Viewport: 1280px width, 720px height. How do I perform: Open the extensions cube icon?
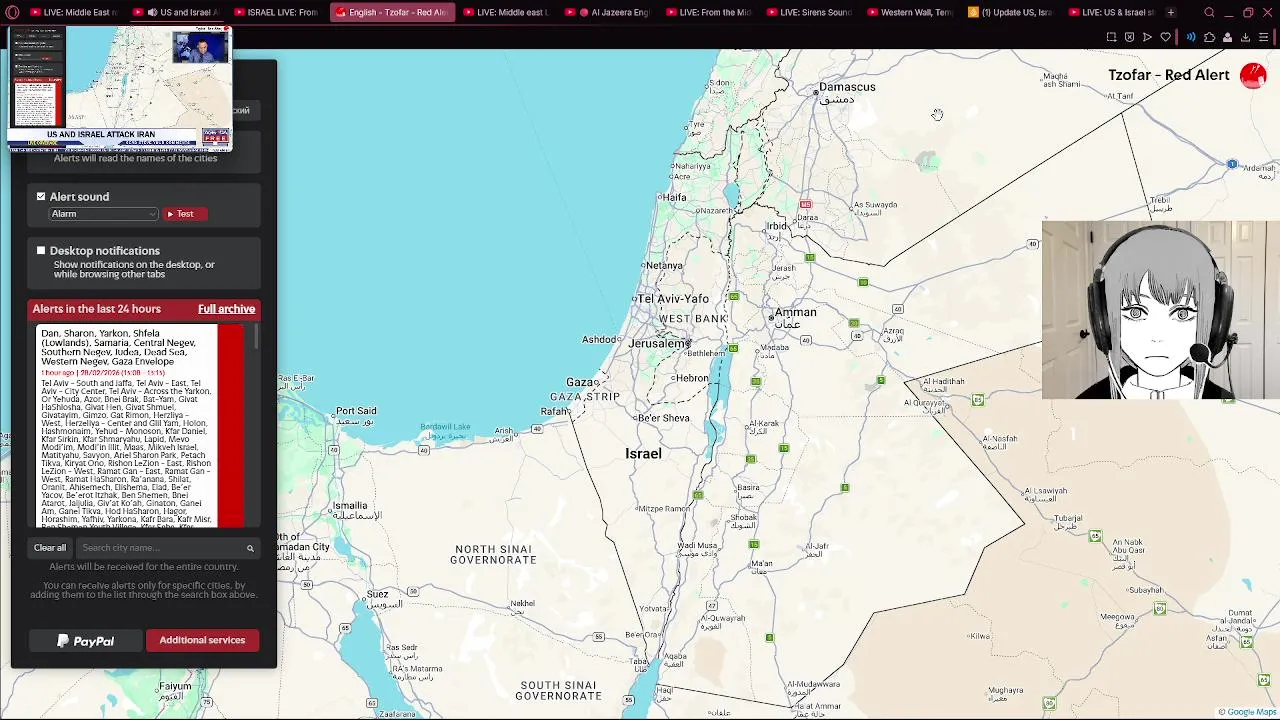[x=1209, y=37]
